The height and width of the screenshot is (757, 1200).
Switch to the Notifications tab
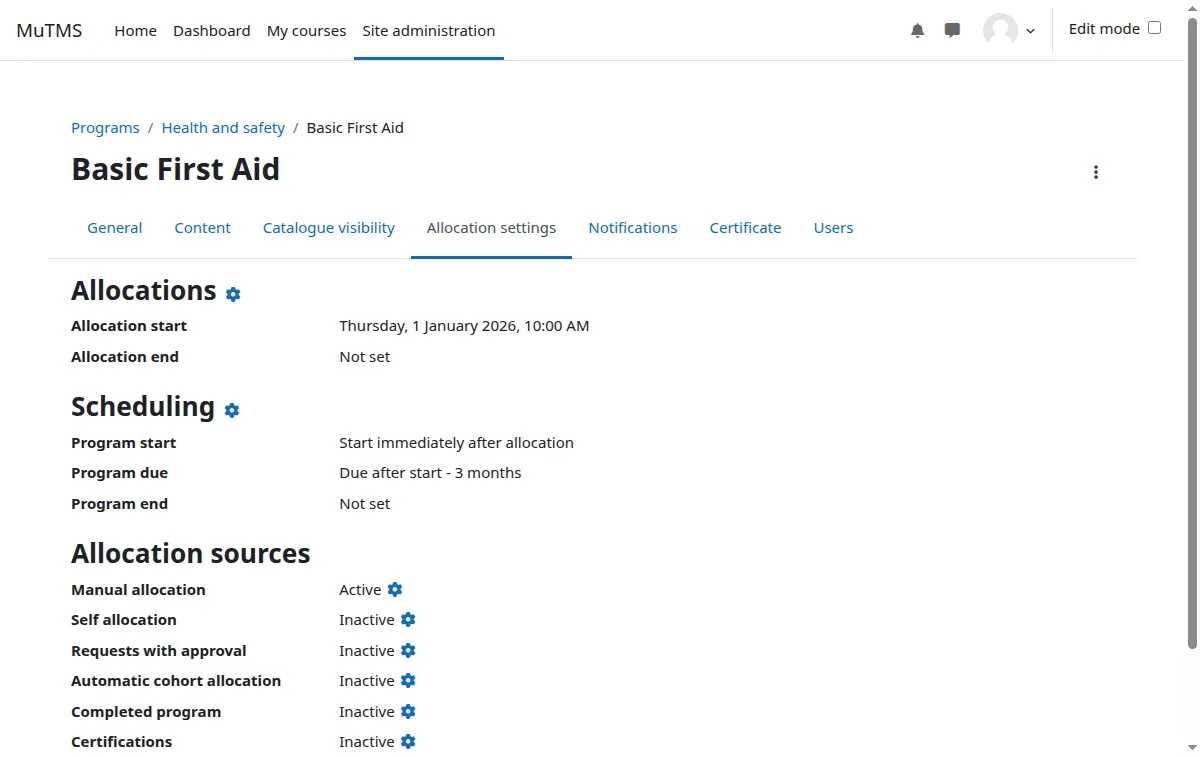(x=632, y=228)
